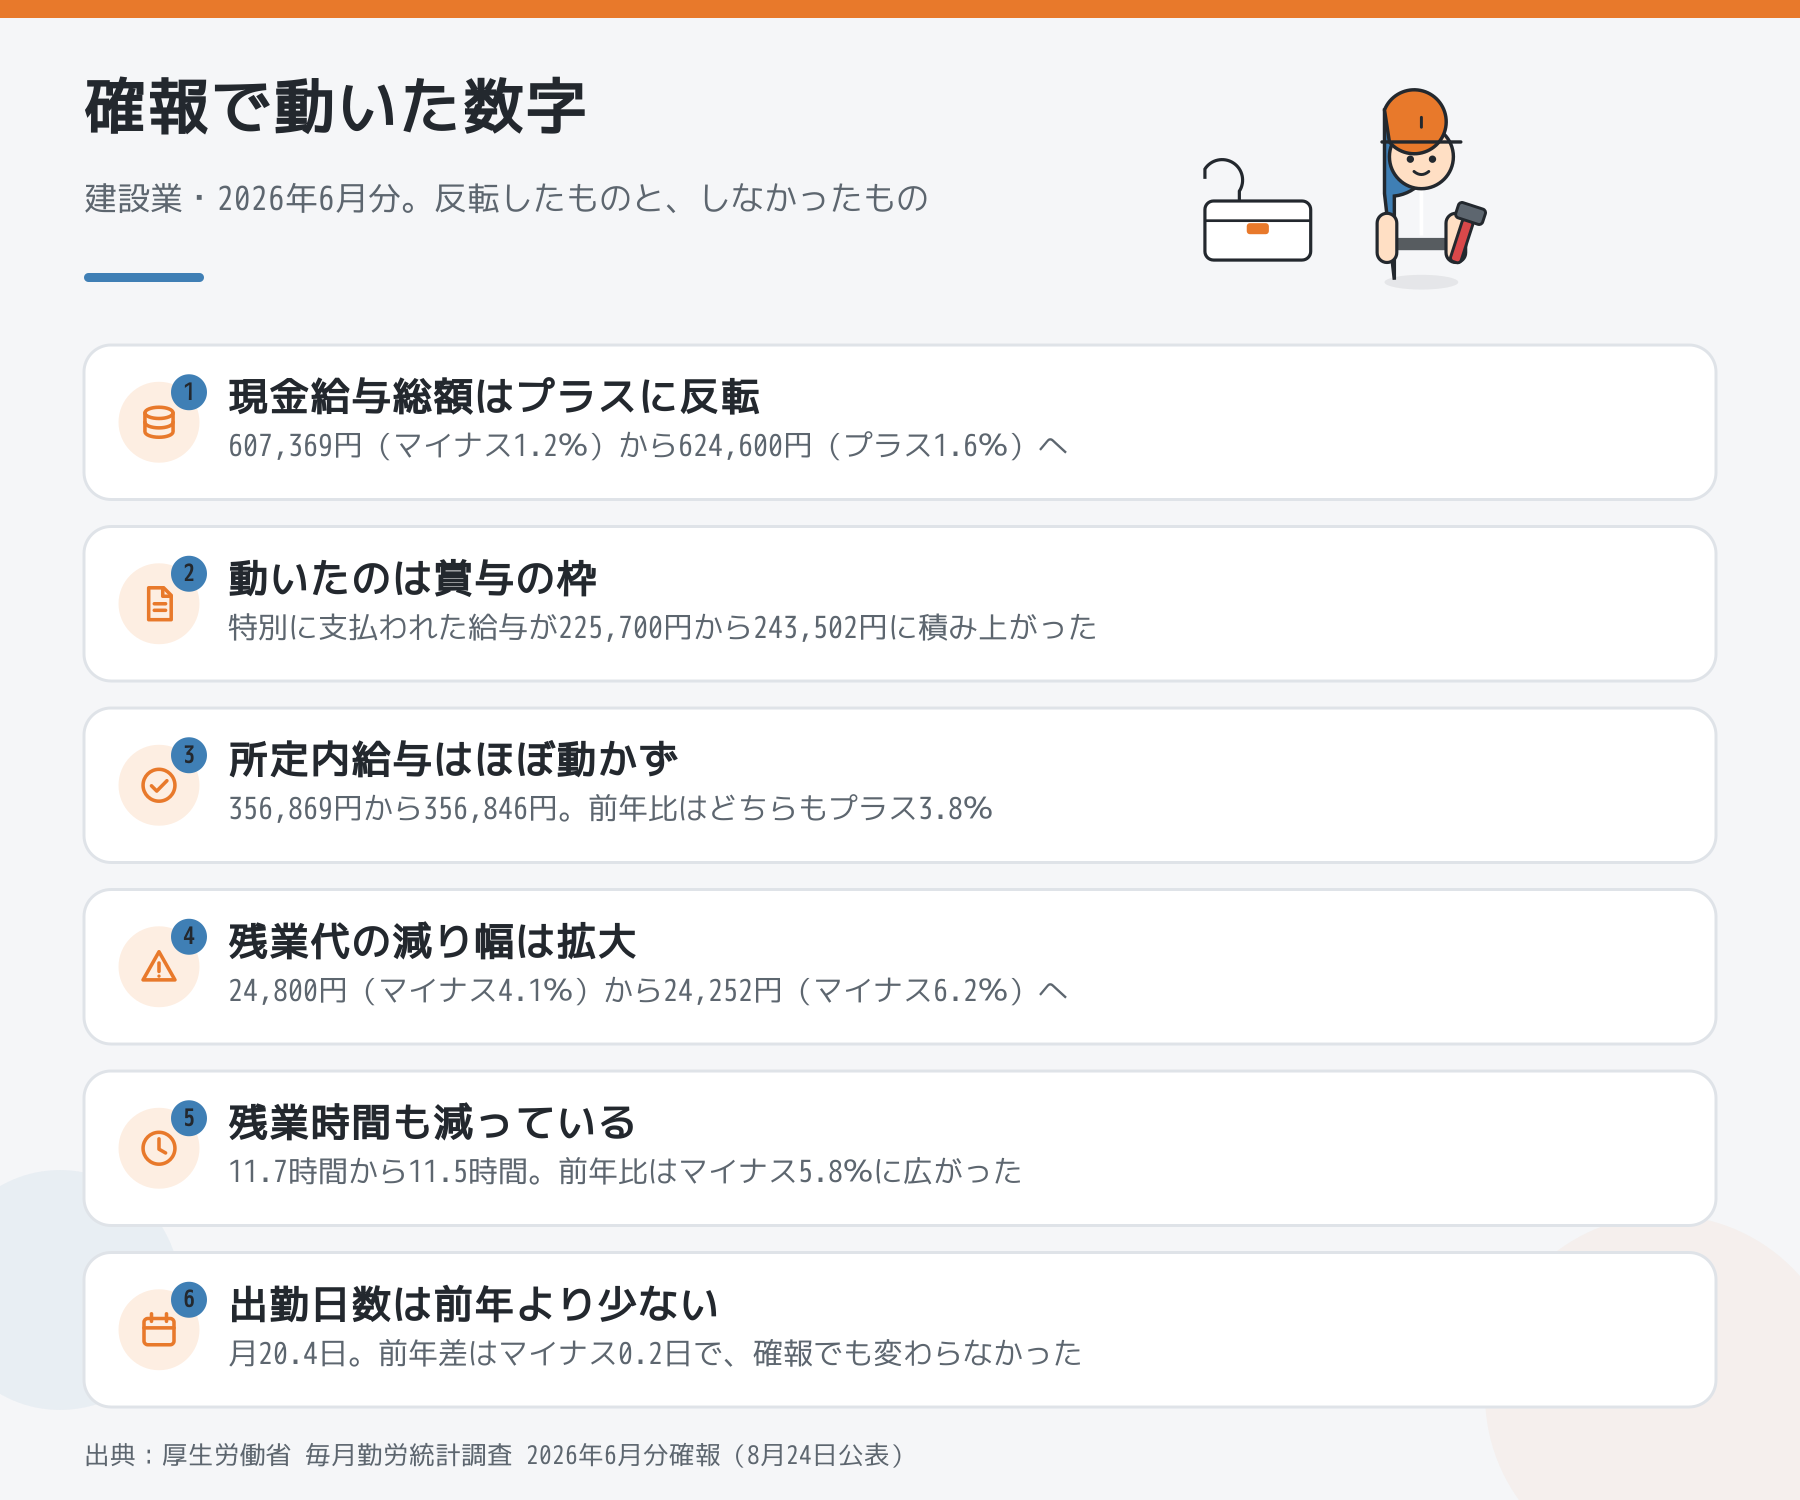The height and width of the screenshot is (1500, 1800).
Task: Open the card title 残業代の減り幅は拡大
Action: (432, 942)
